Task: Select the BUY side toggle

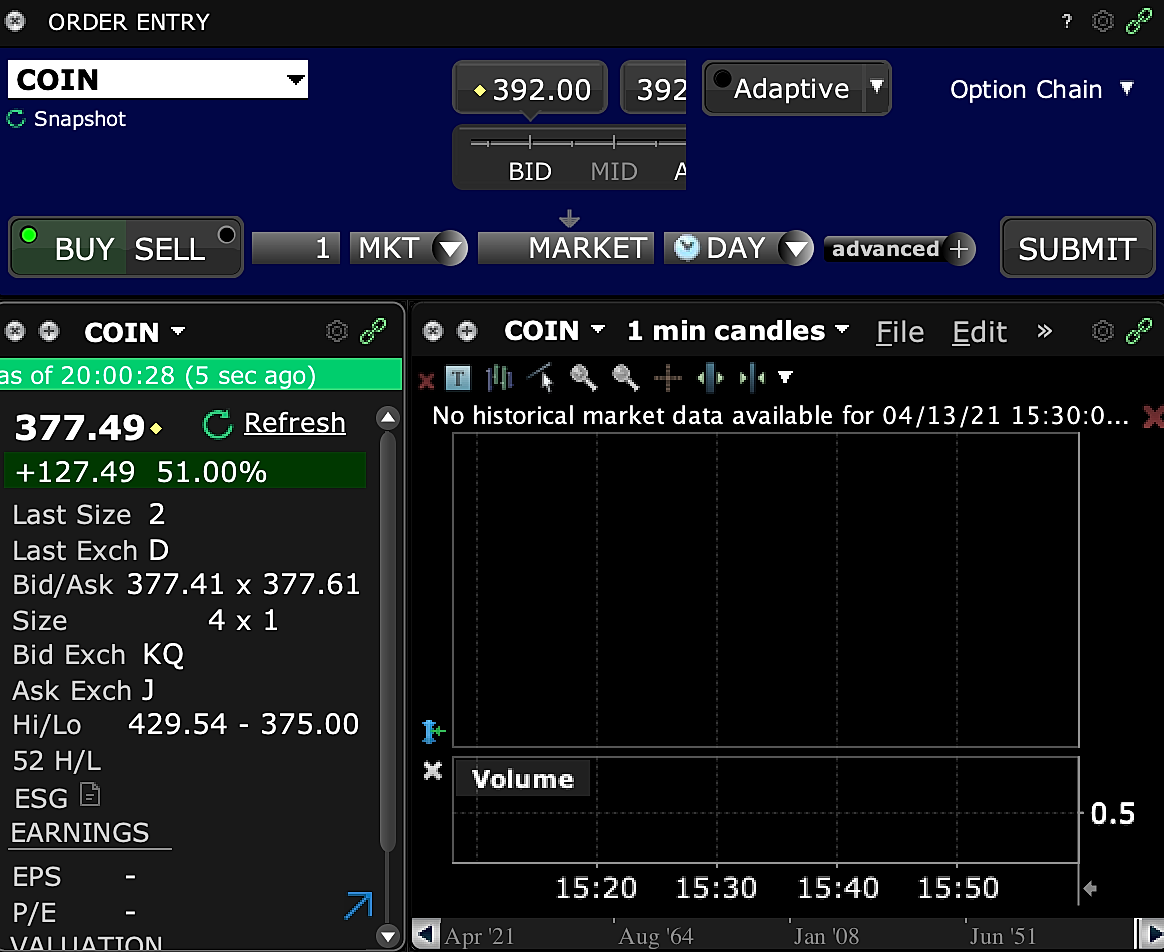Action: pos(68,248)
